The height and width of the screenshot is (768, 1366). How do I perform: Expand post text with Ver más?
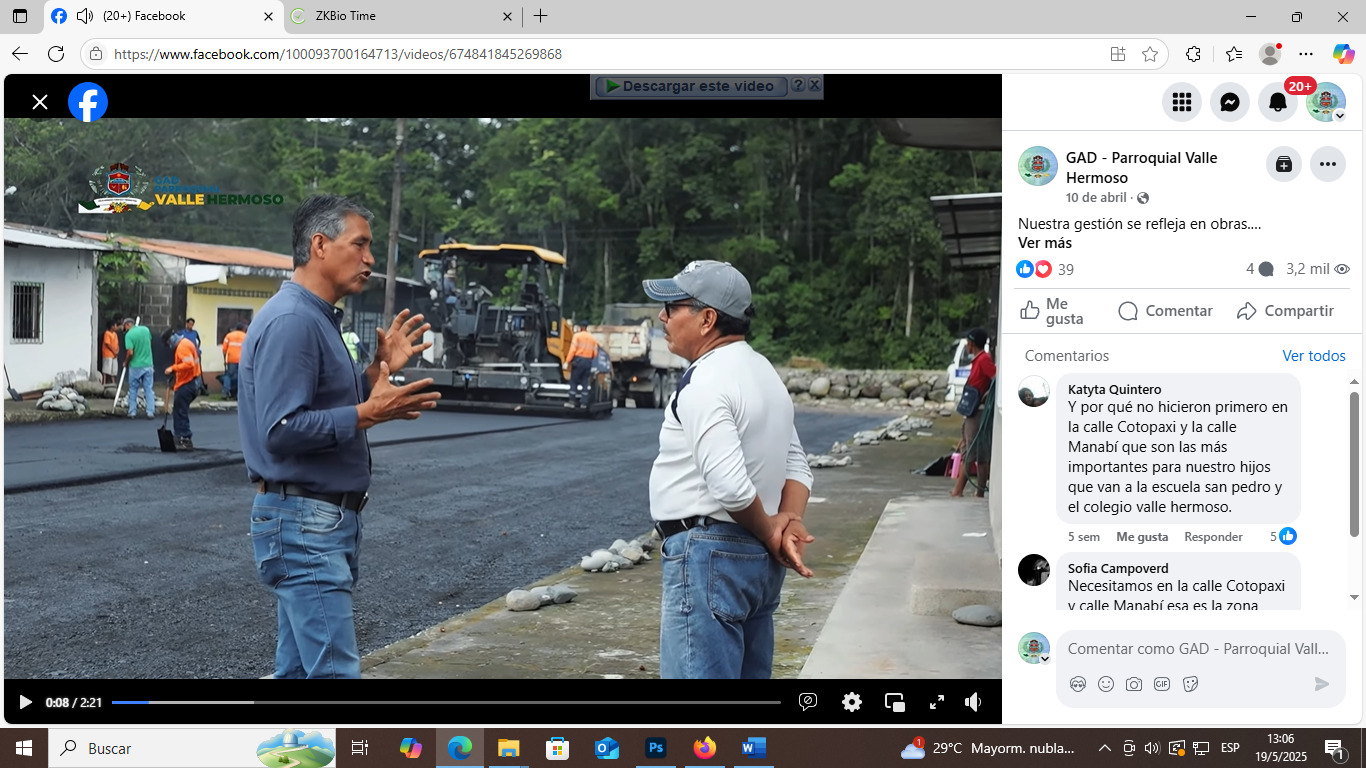pos(1044,243)
